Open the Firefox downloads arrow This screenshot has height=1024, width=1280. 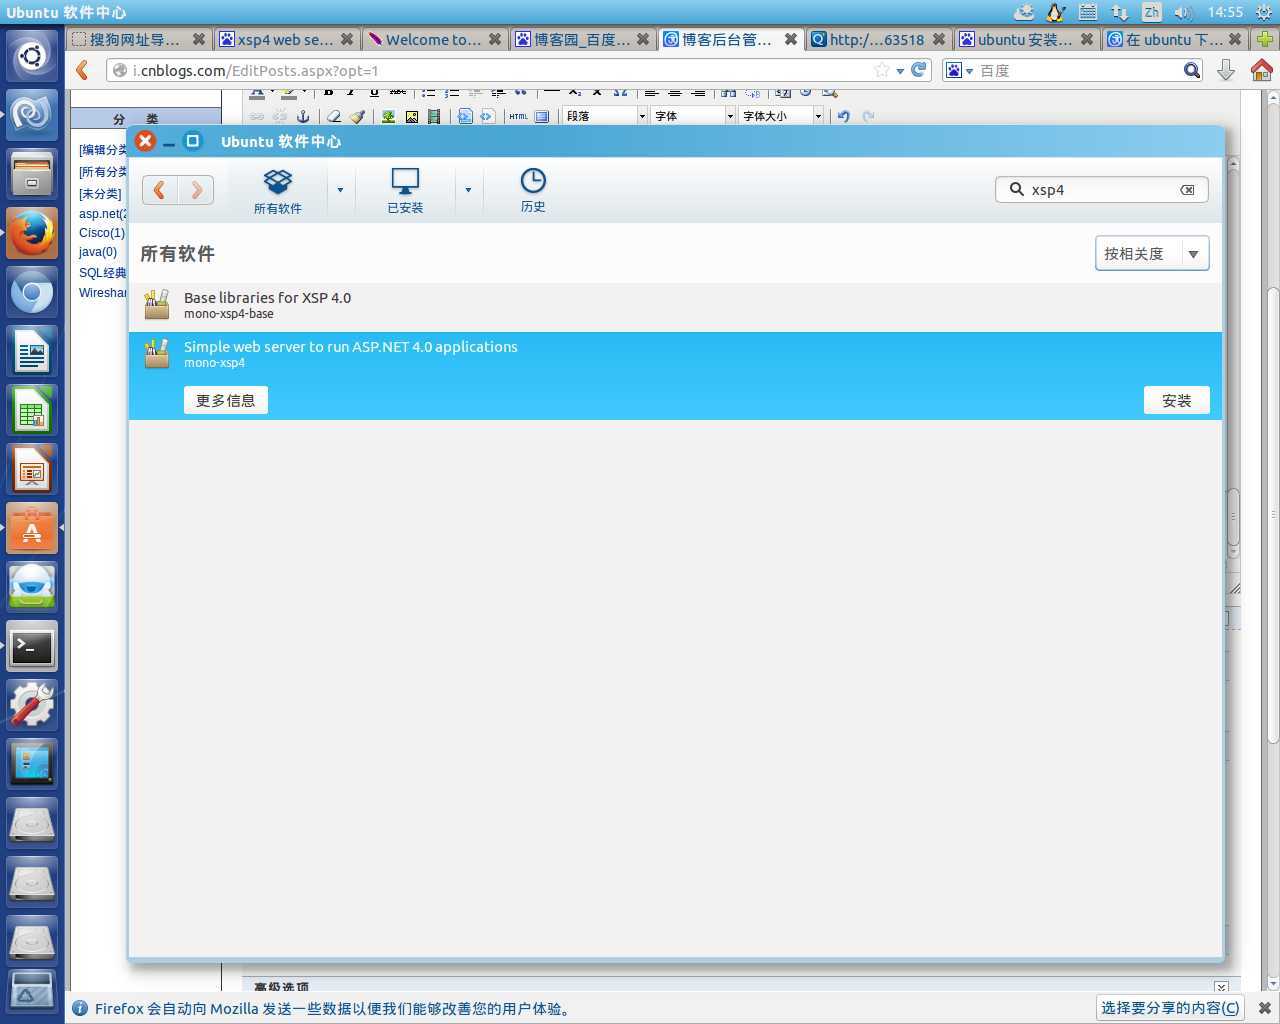[1226, 70]
